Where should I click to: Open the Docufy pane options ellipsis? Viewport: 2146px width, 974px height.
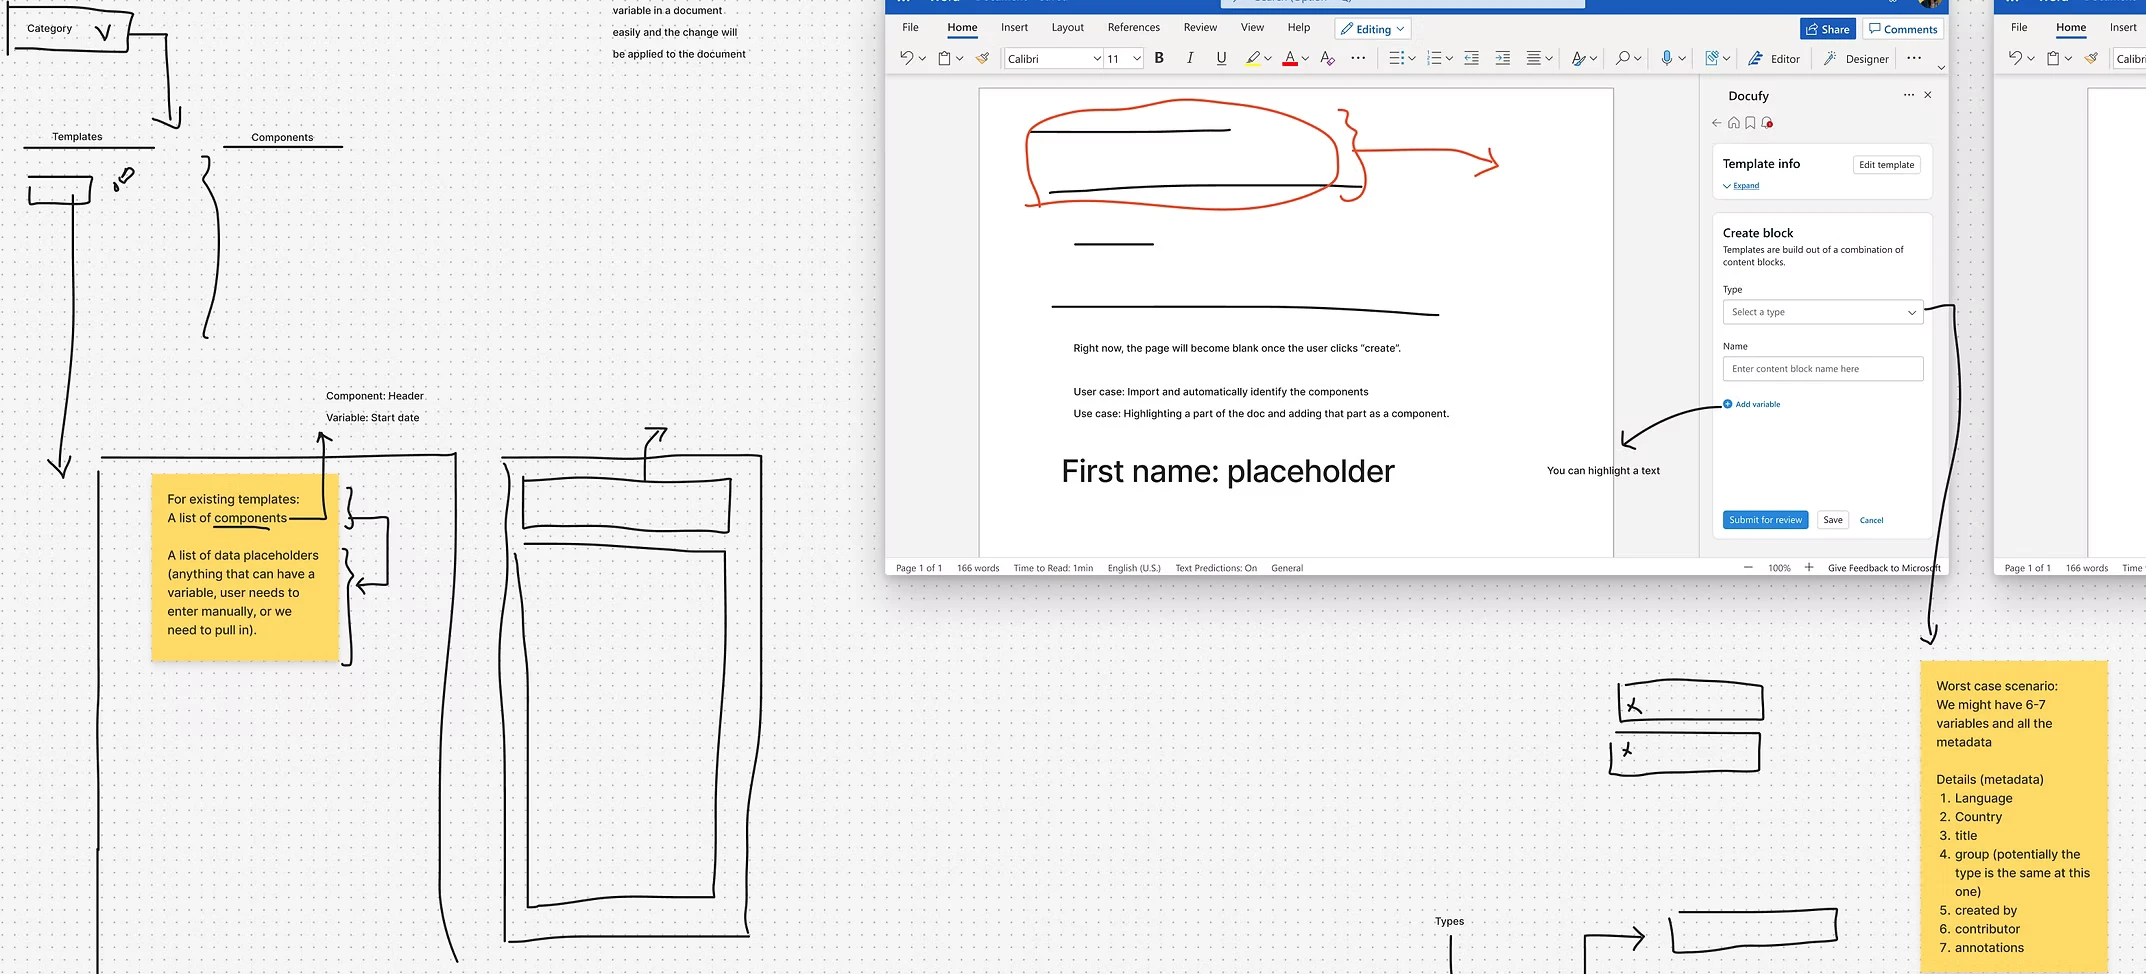click(1908, 95)
